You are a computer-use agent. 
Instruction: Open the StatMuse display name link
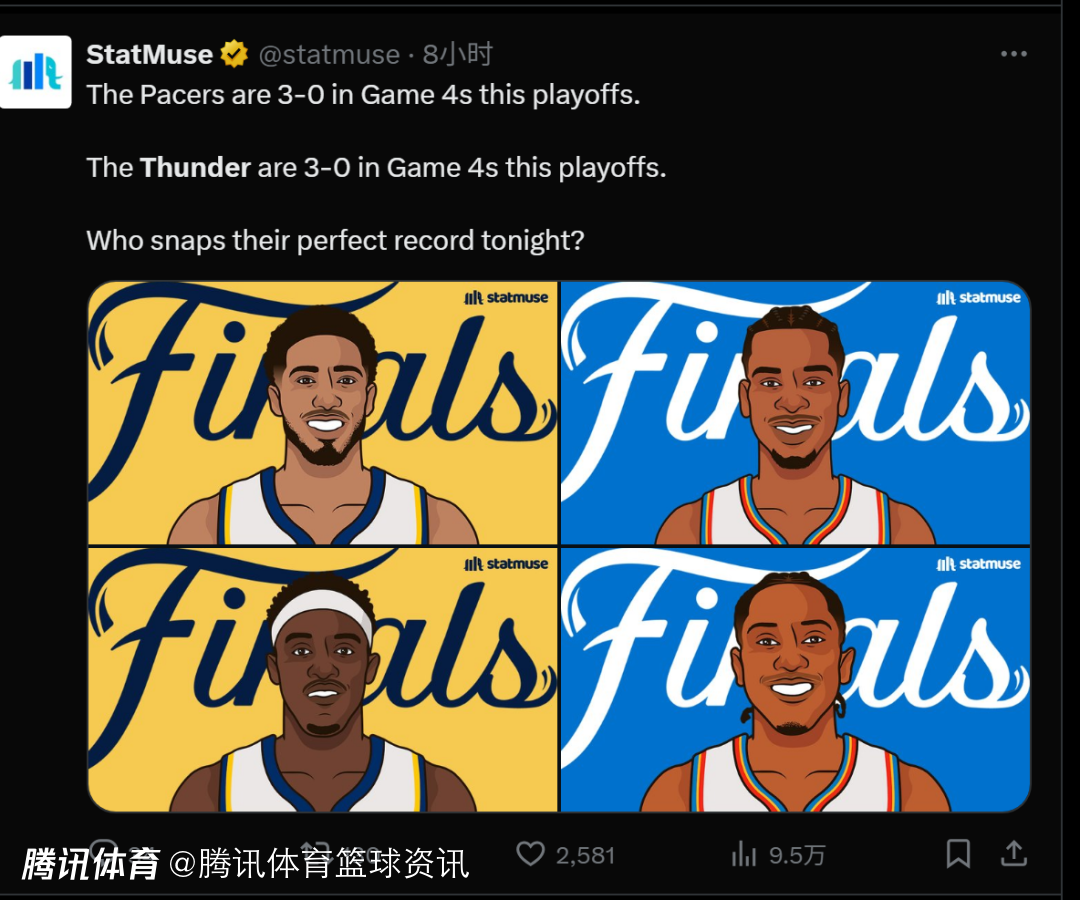click(x=149, y=54)
